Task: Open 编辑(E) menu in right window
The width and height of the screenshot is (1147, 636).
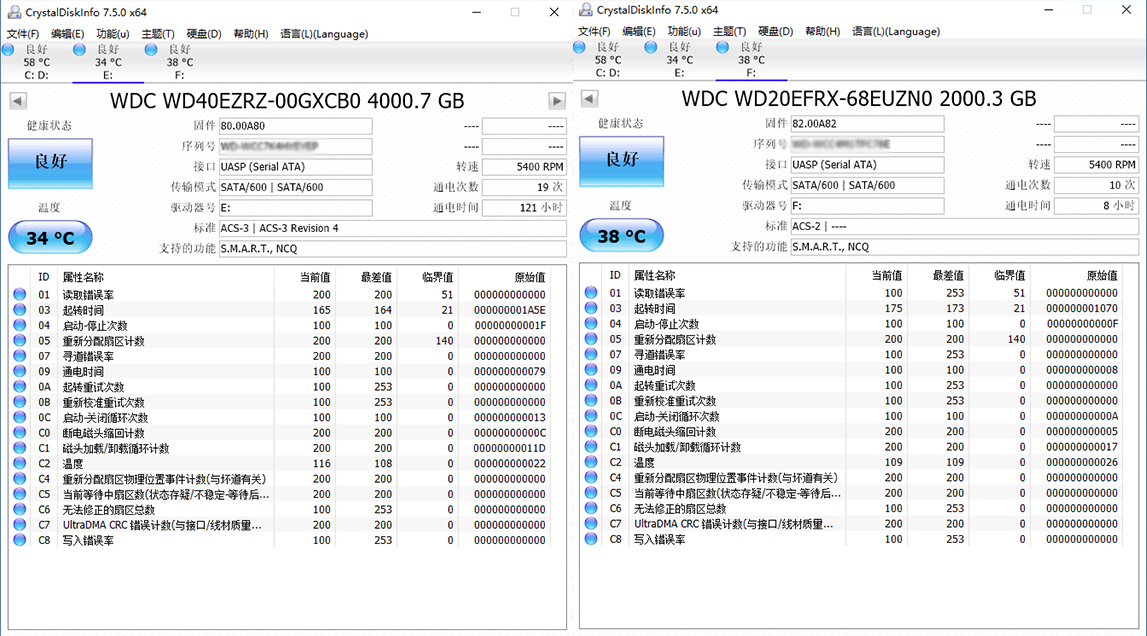Action: point(639,31)
